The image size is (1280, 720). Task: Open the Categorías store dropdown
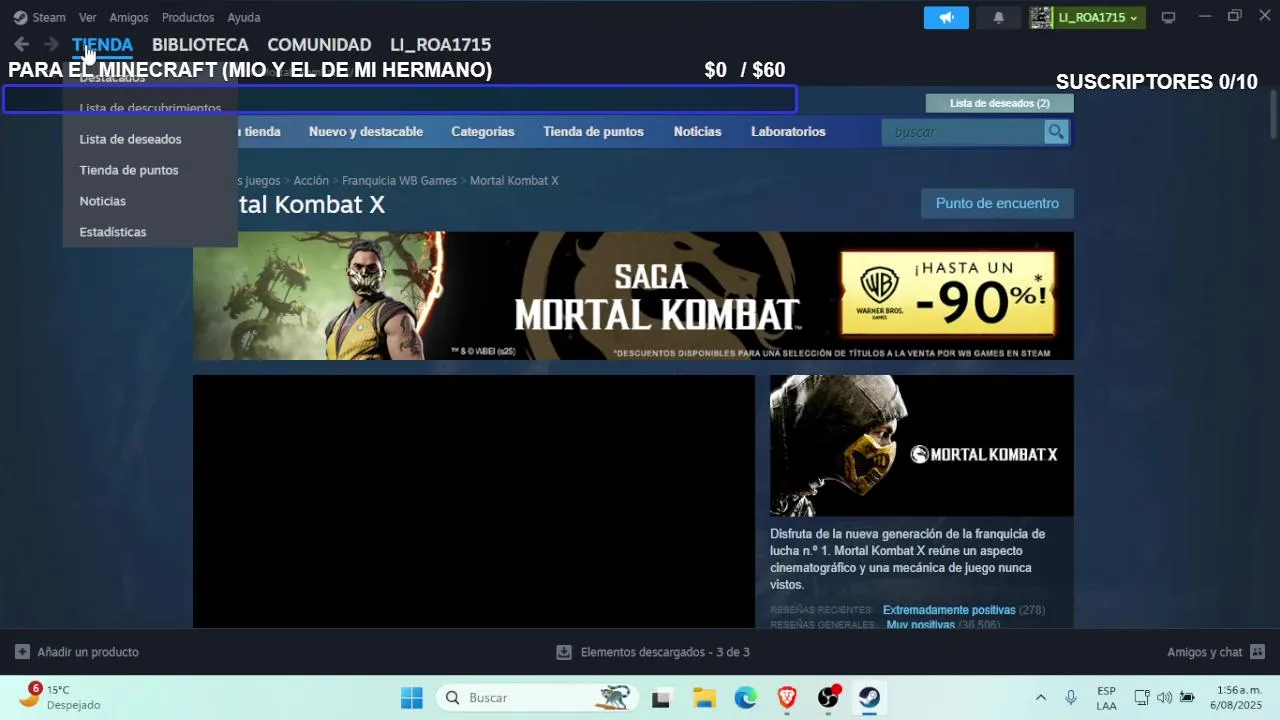click(x=482, y=132)
